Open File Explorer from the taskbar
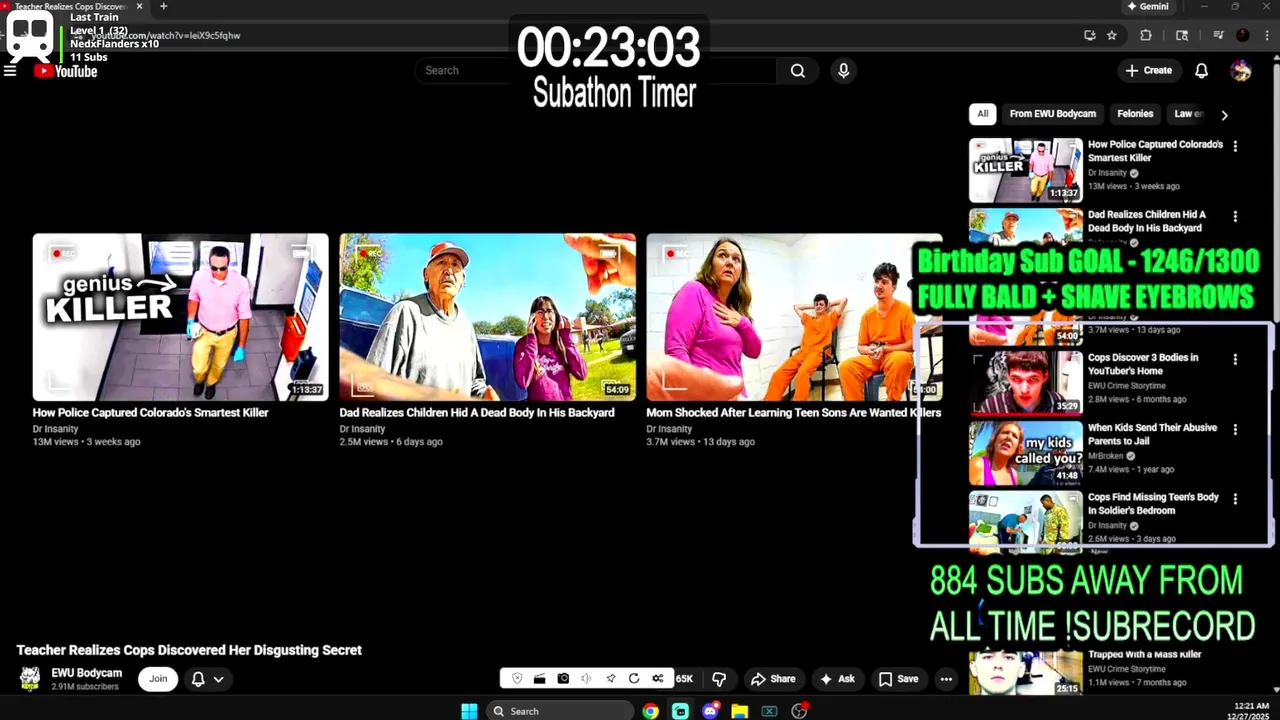Image resolution: width=1280 pixels, height=720 pixels. click(x=739, y=711)
